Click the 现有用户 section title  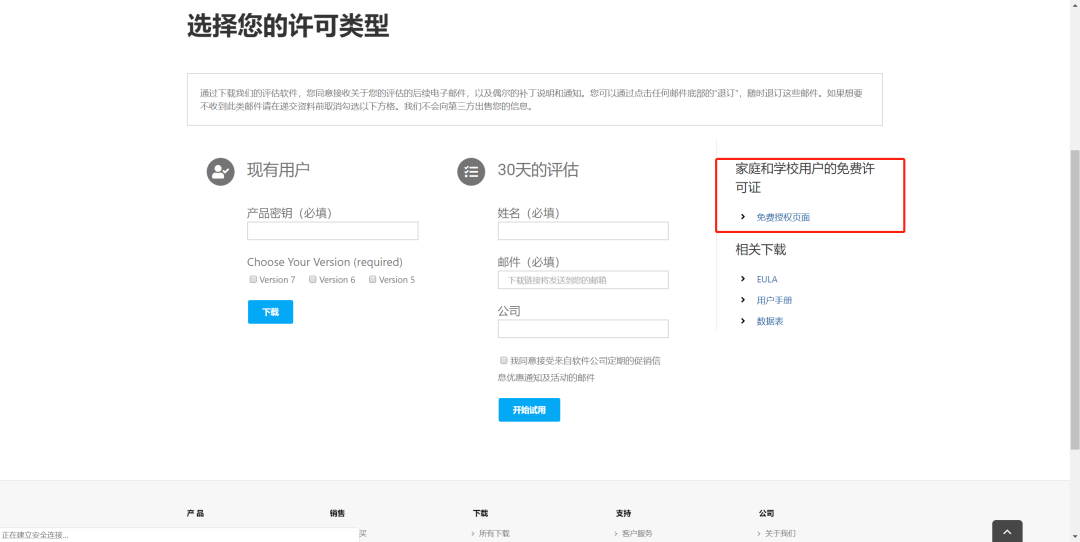(x=278, y=169)
